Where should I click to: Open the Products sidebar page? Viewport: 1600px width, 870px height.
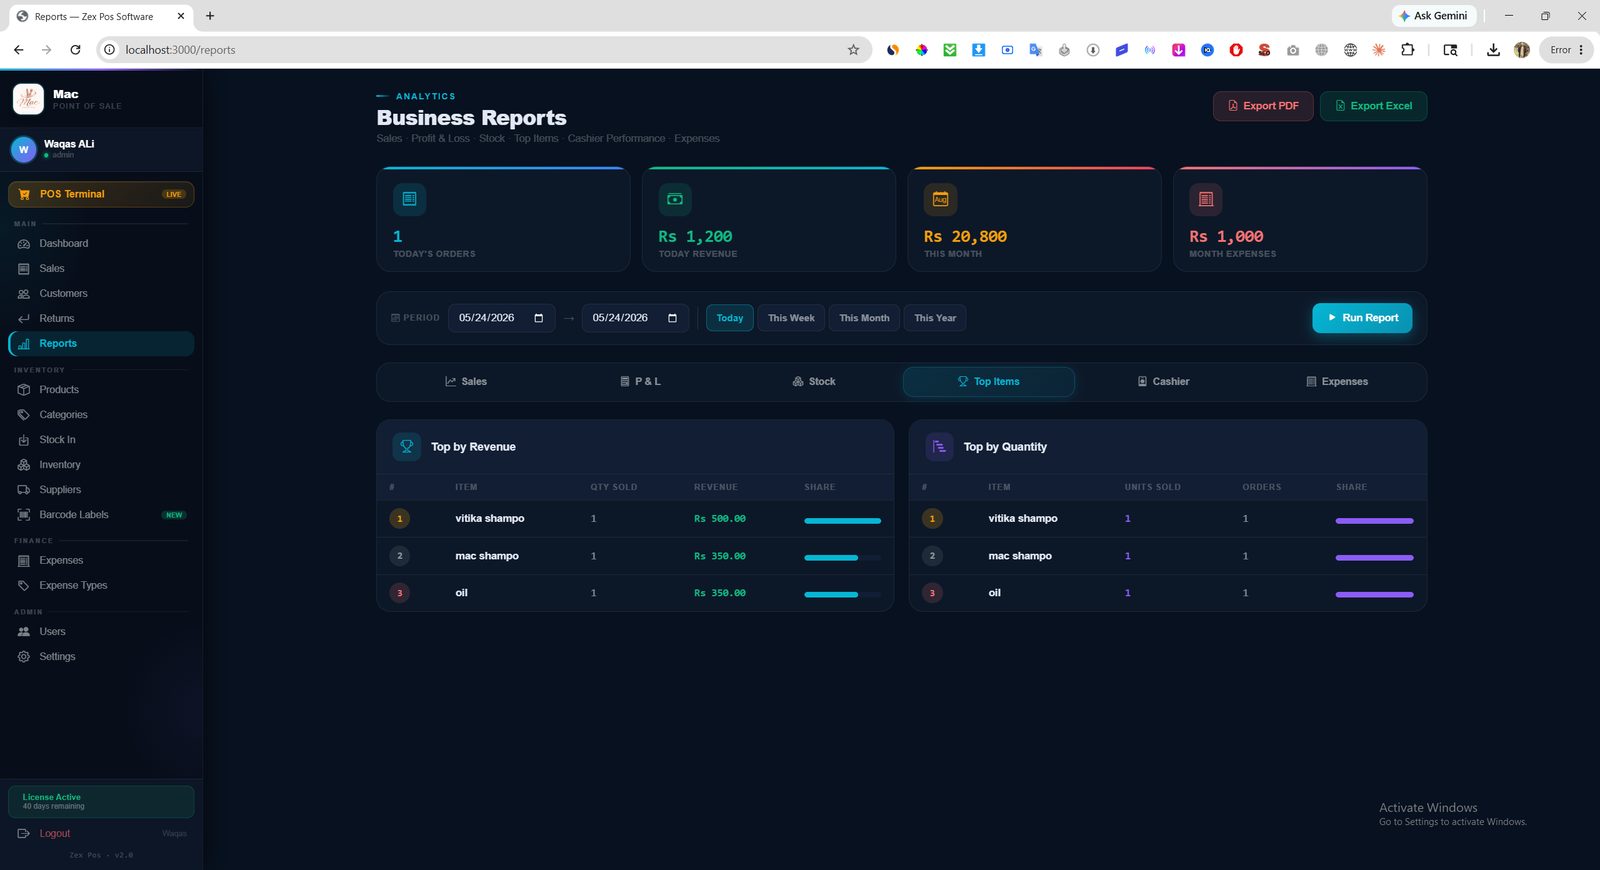point(101,390)
